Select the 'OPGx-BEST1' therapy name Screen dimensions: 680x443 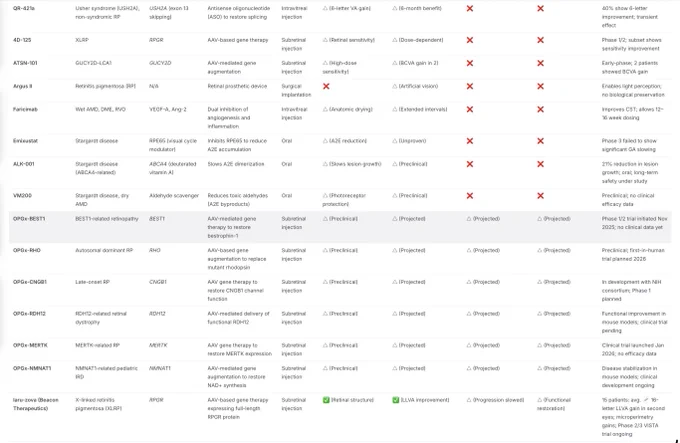coord(29,219)
